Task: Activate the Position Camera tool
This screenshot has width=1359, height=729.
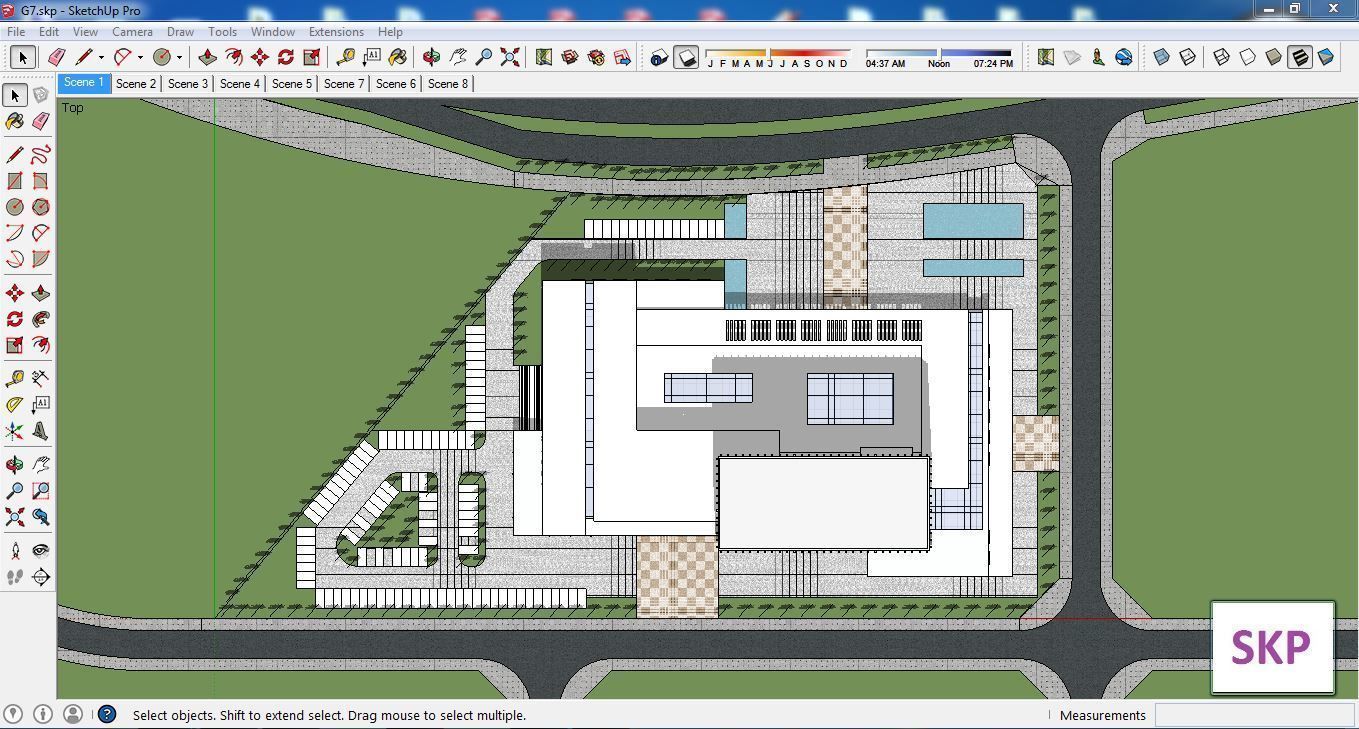Action: [15, 551]
